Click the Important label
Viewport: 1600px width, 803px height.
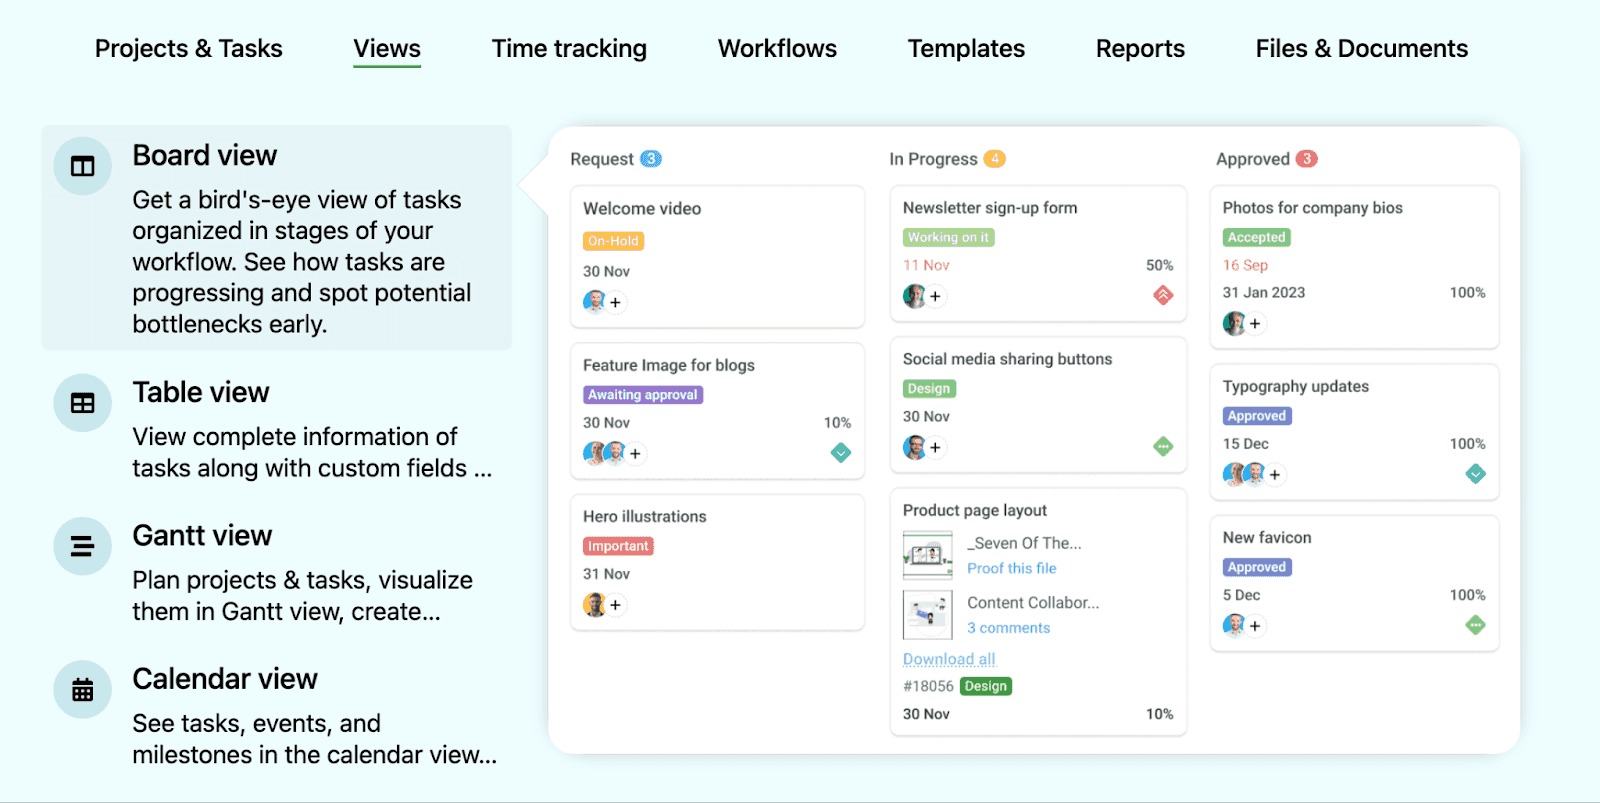(618, 546)
